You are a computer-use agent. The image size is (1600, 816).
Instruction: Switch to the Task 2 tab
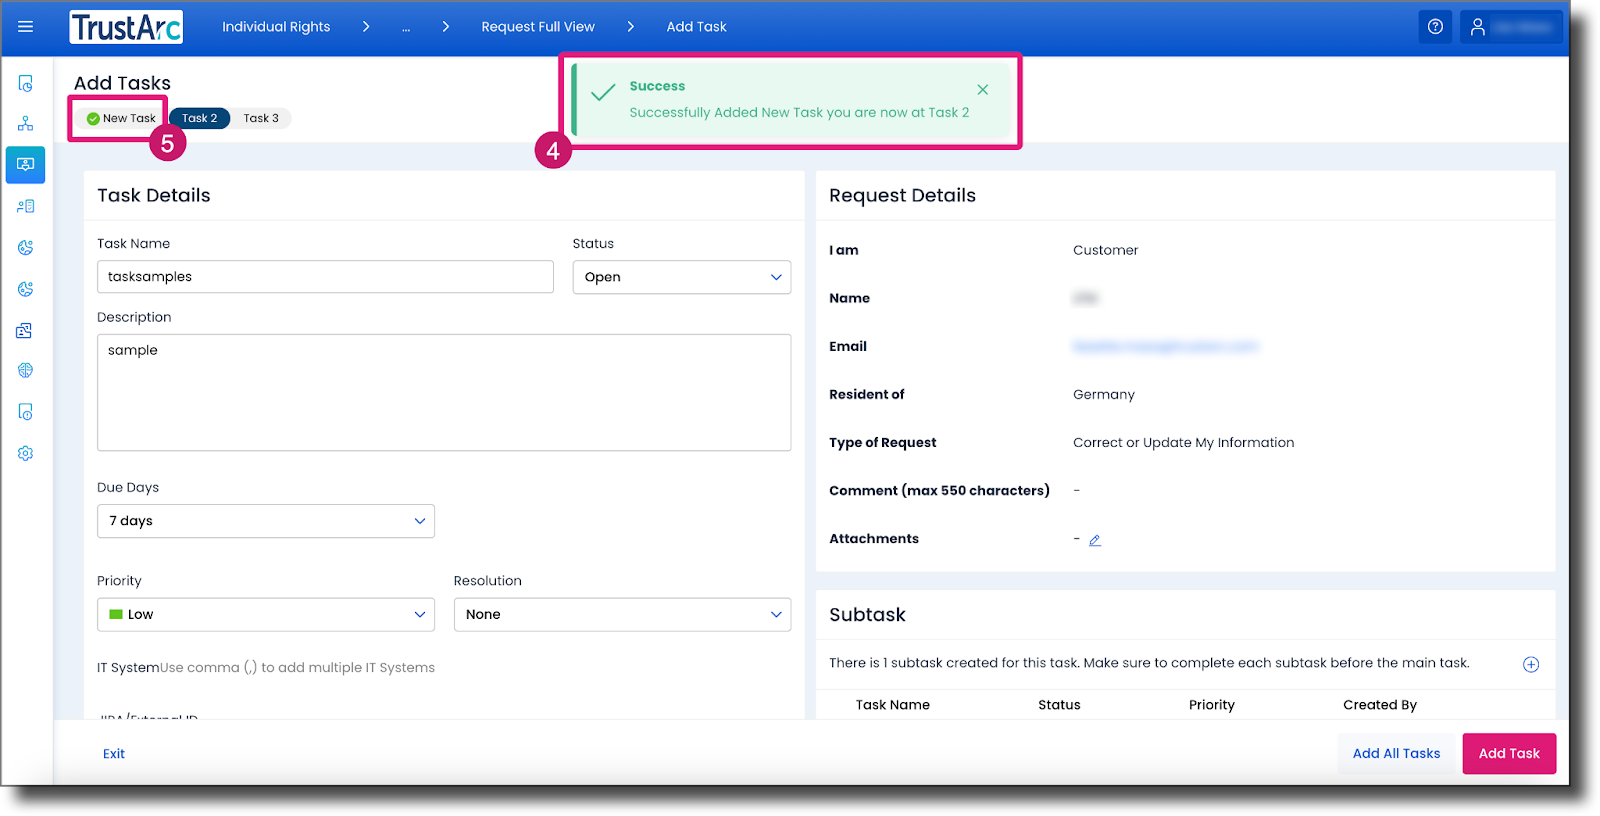pyautogui.click(x=200, y=118)
